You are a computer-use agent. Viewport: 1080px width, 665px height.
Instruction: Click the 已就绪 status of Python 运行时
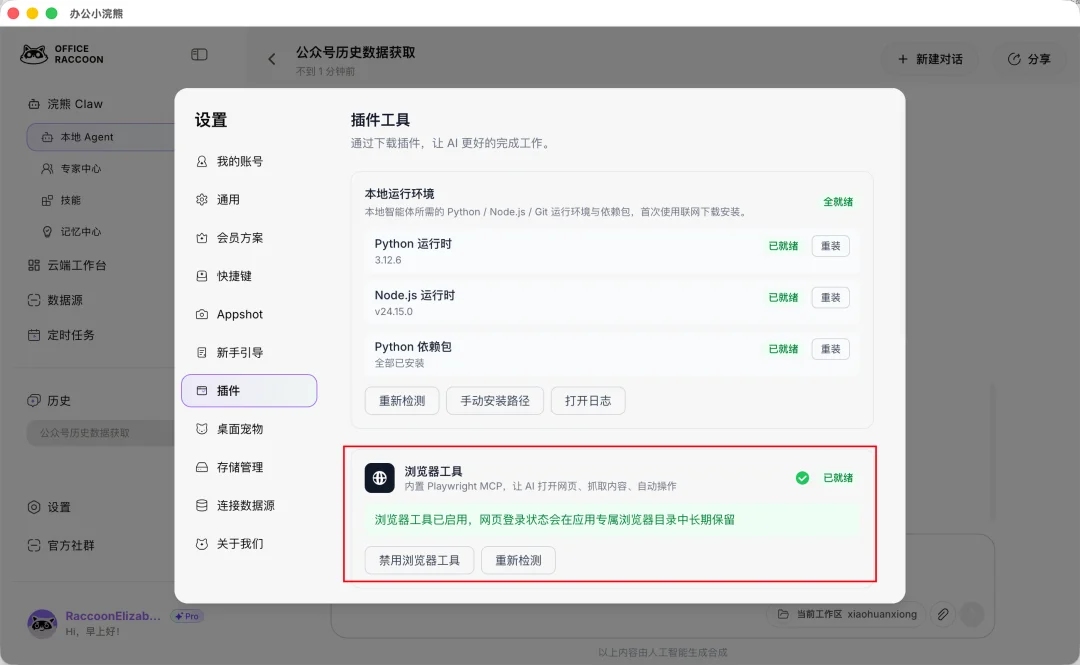click(x=783, y=246)
